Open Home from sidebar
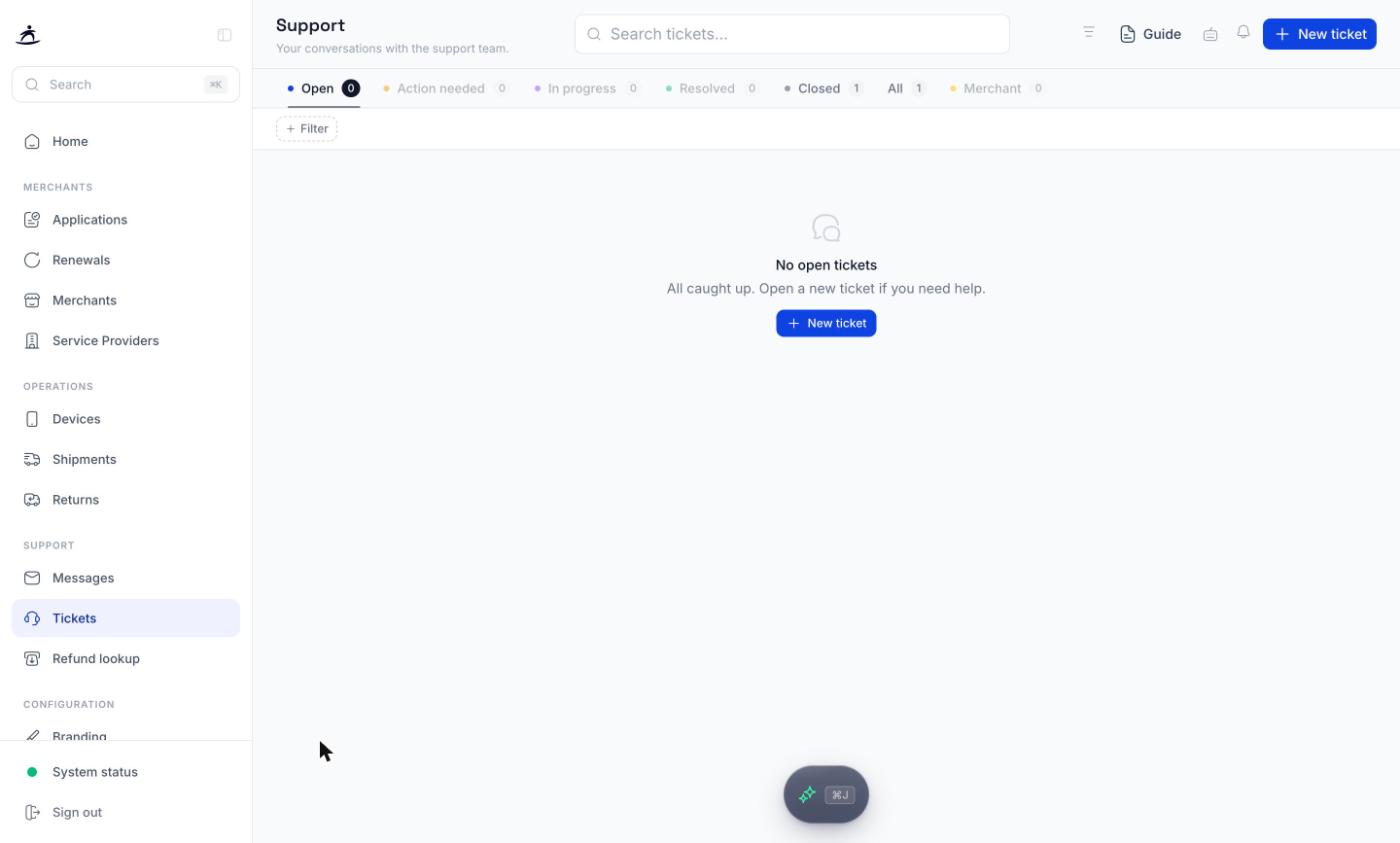 (126, 142)
